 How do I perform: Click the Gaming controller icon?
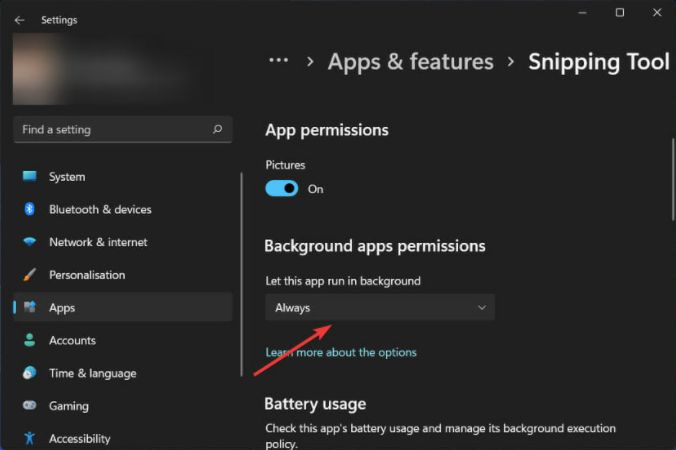pos(30,405)
